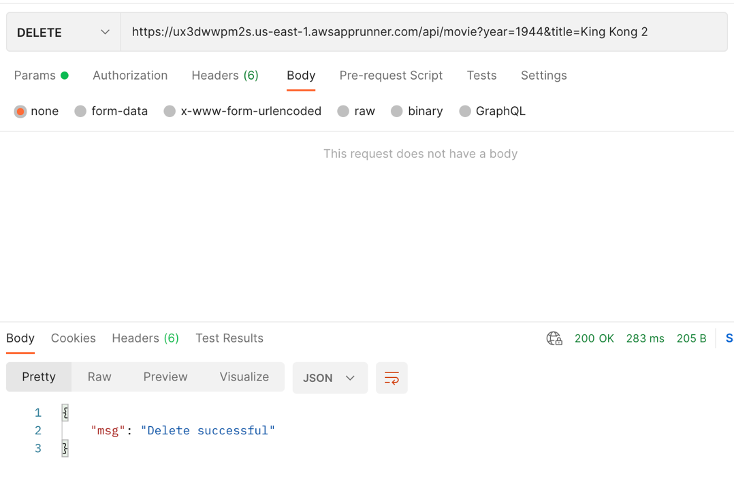This screenshot has height=497, width=735.
Task: Click the "Delete successful" response value
Action: click(208, 430)
